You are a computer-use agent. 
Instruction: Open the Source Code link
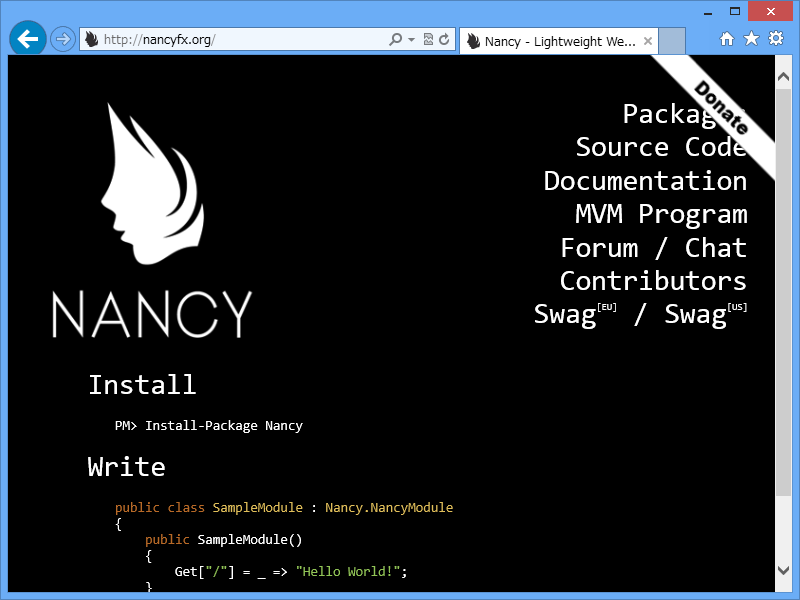click(661, 147)
